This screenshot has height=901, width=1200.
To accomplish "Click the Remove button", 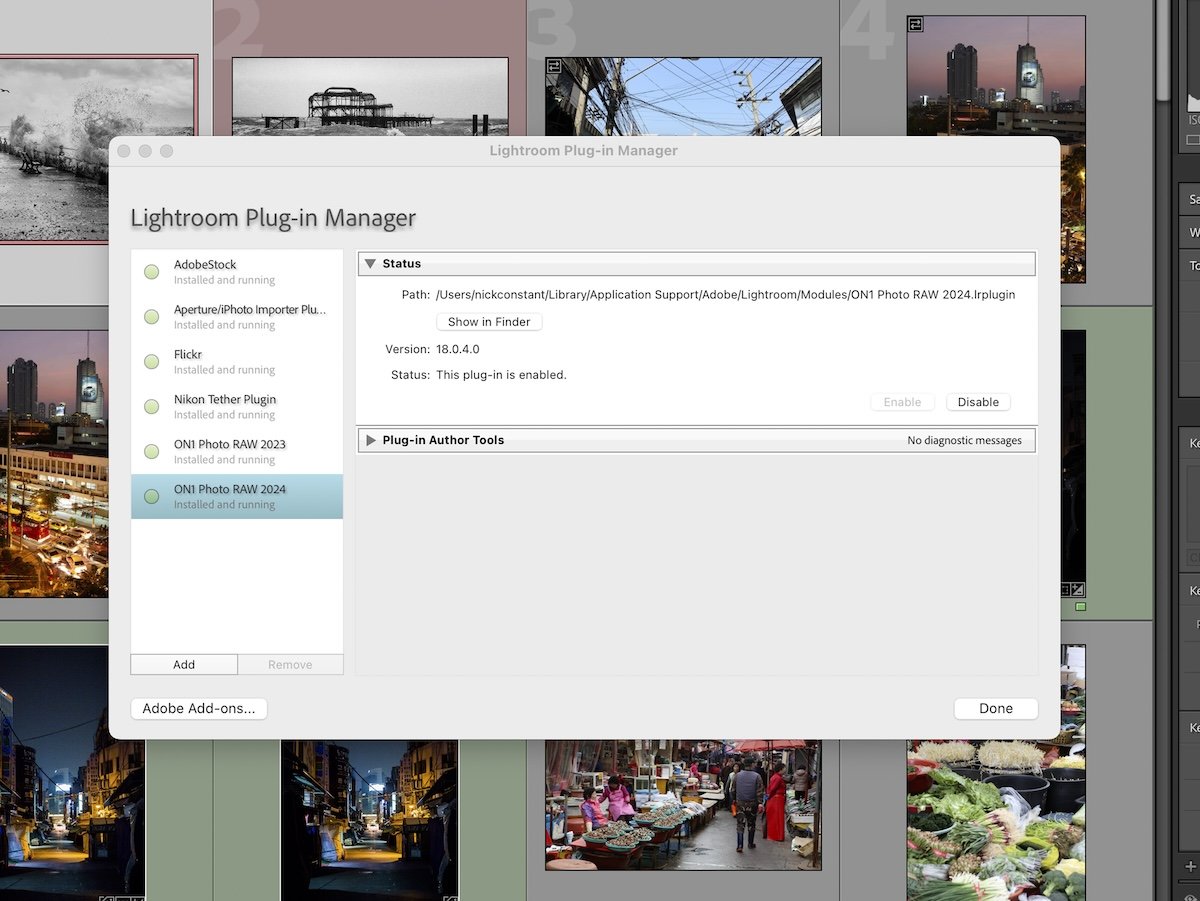I will pyautogui.click(x=289, y=664).
